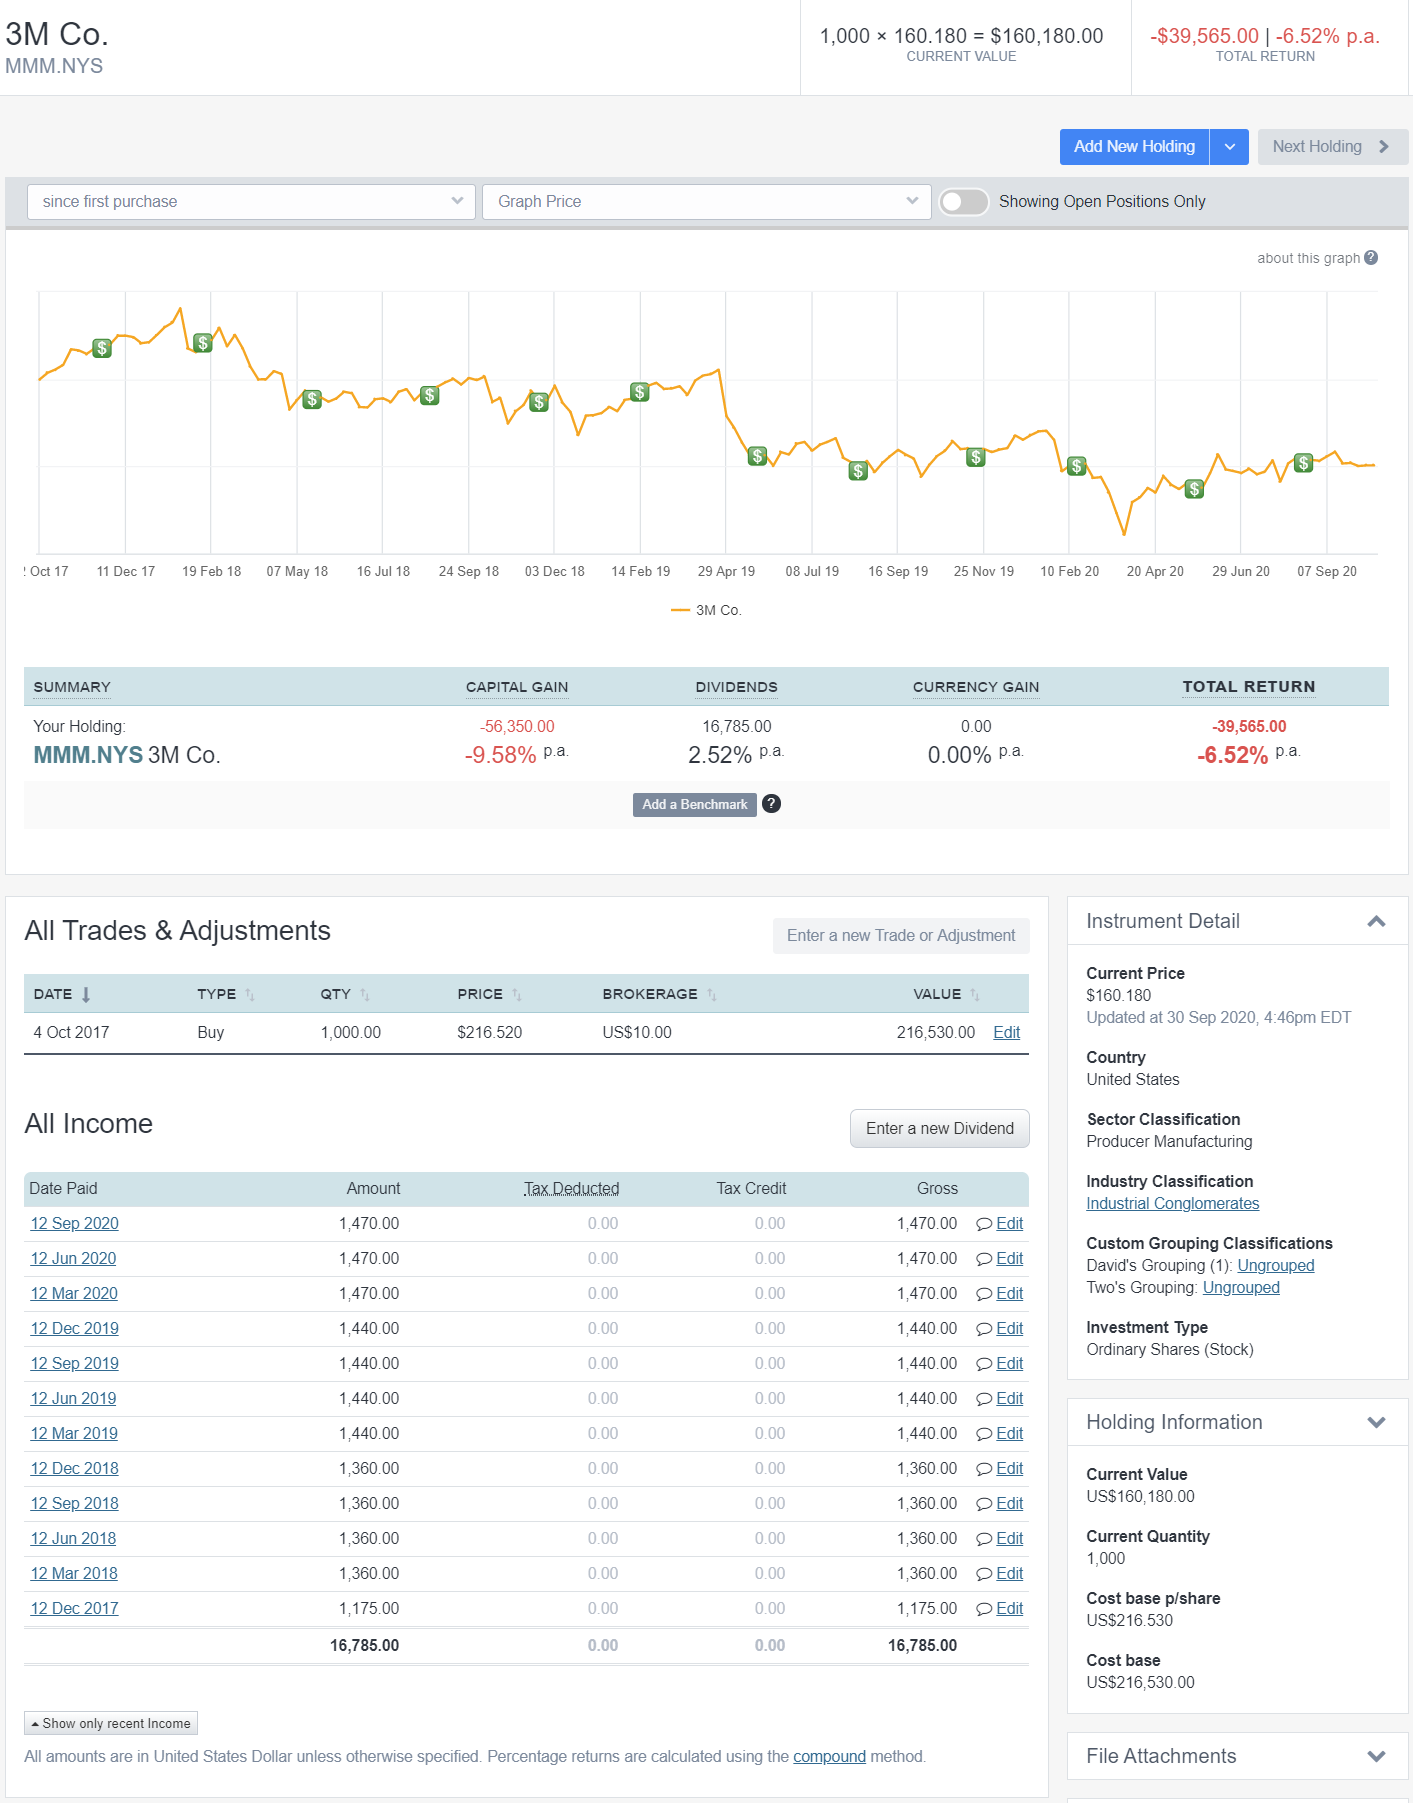
Task: Click comment icon for 12 Jun 2019 dividend
Action: [x=984, y=1399]
